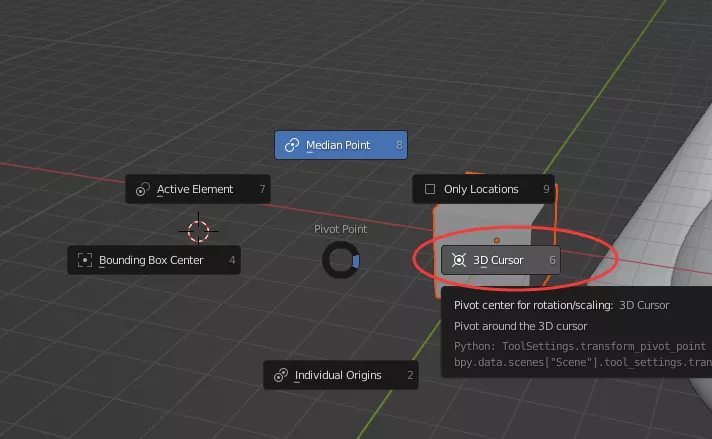Screen dimensions: 712x439
Task: Click the red-white 3D cursor in the viewport
Action: coord(198,230)
